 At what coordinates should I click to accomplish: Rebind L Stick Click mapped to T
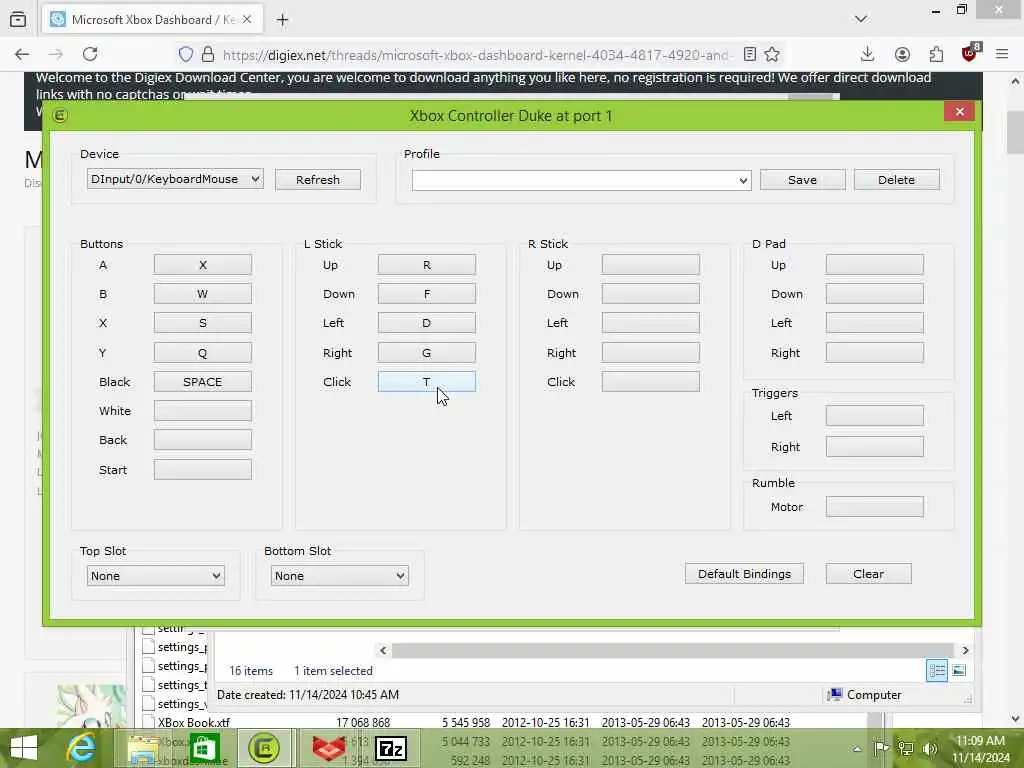[x=426, y=381]
